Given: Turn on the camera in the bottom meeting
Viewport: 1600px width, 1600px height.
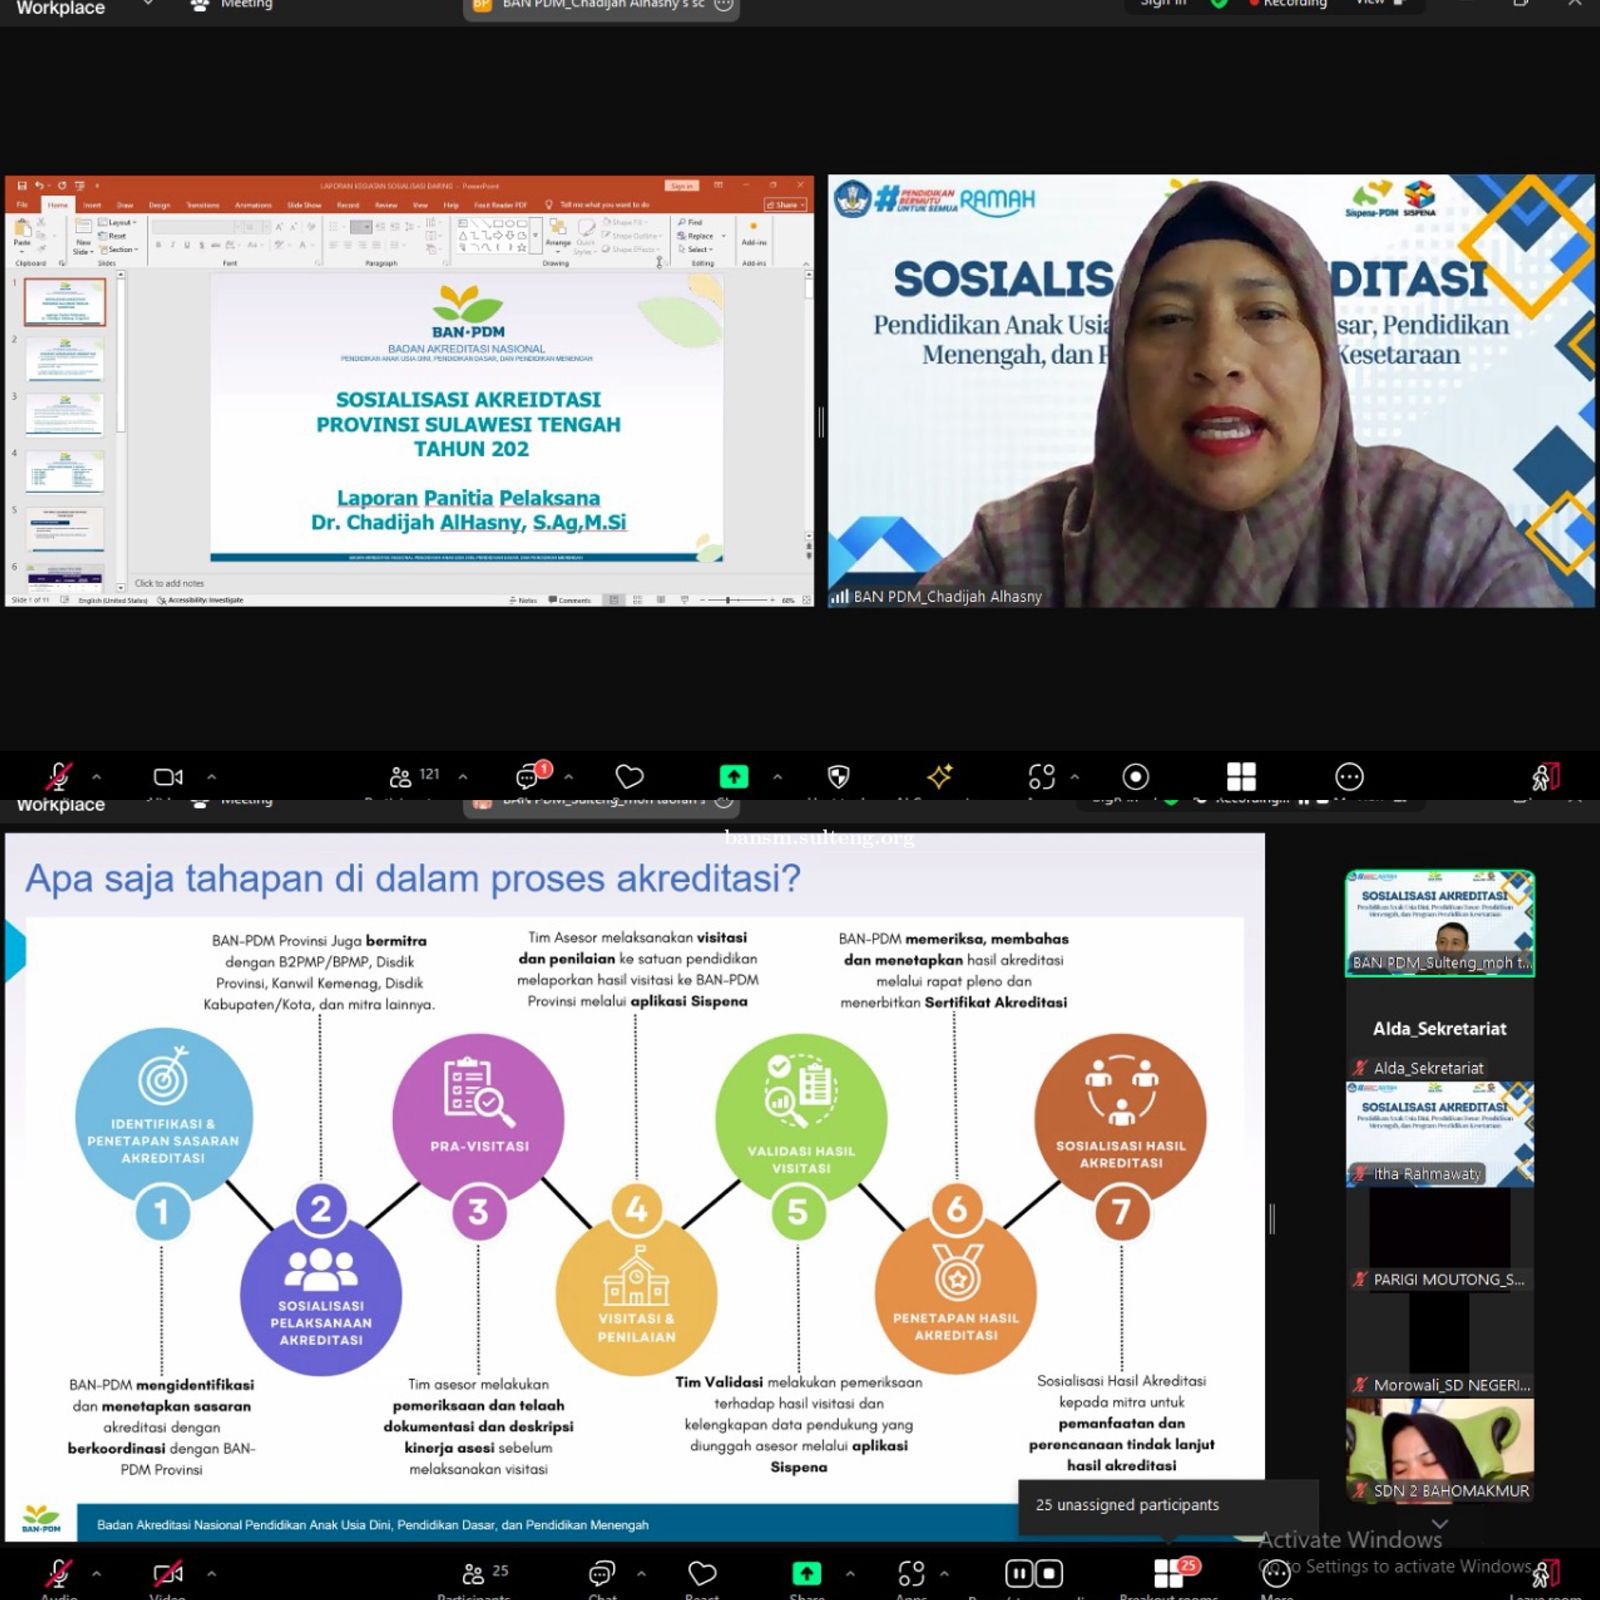Looking at the screenshot, I should click(x=167, y=1572).
